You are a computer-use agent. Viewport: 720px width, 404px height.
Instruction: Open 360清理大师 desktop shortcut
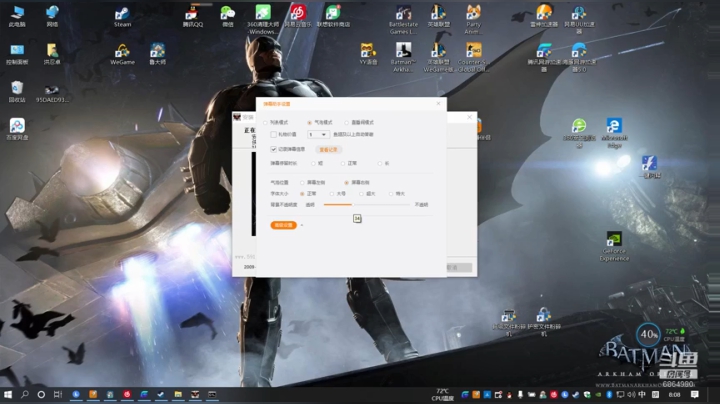(x=263, y=20)
